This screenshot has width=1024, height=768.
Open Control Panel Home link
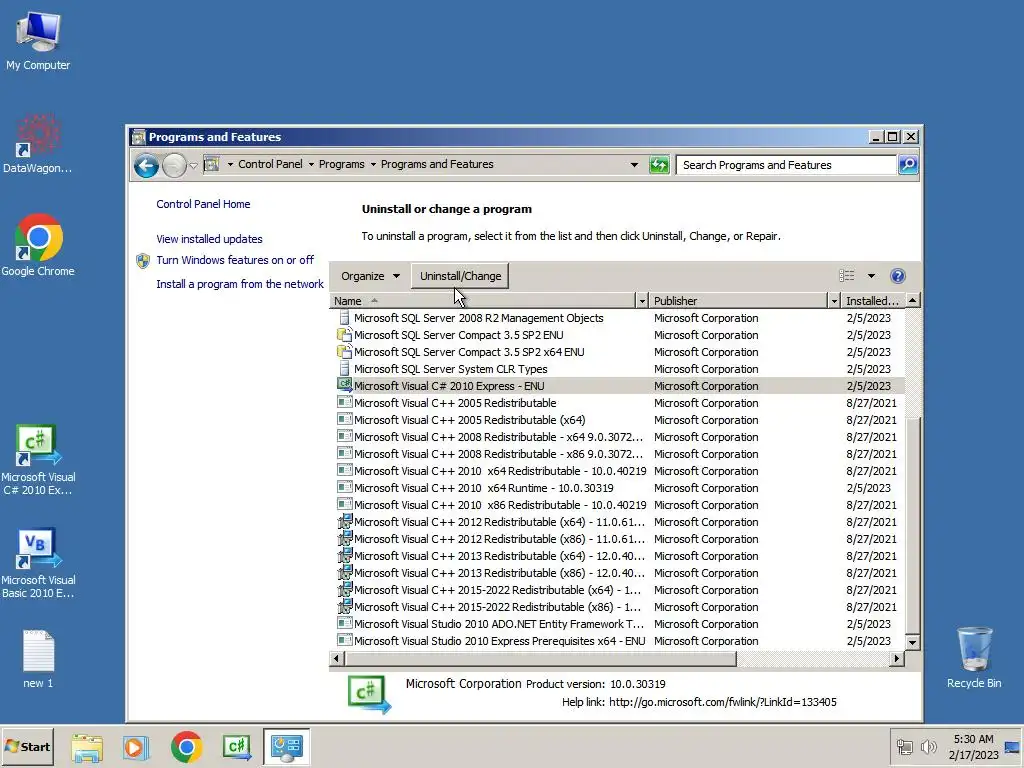coord(203,204)
